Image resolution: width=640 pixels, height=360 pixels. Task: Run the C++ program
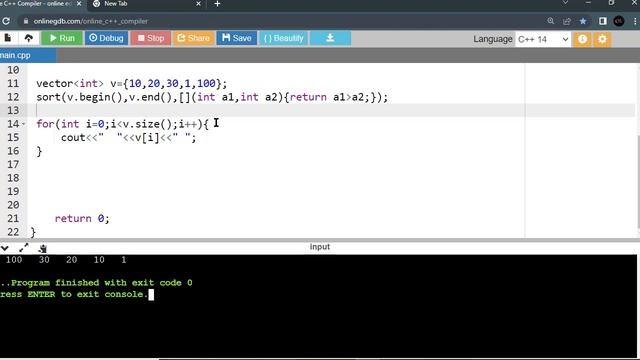click(x=62, y=38)
